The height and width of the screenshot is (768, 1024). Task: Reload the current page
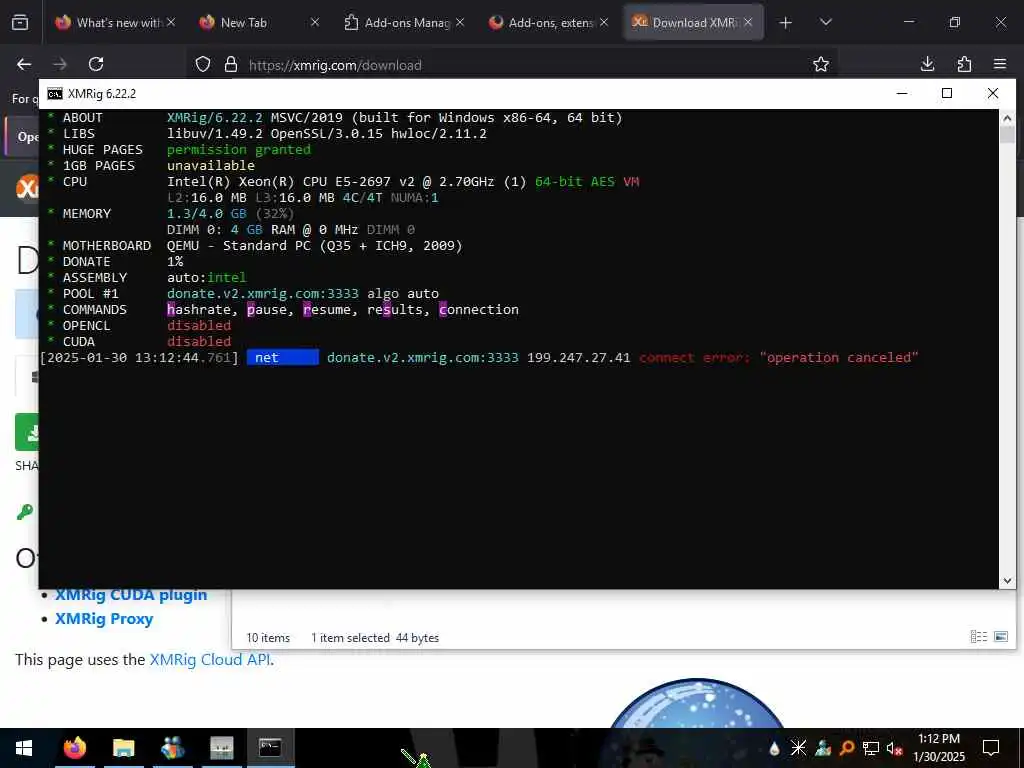(x=96, y=64)
